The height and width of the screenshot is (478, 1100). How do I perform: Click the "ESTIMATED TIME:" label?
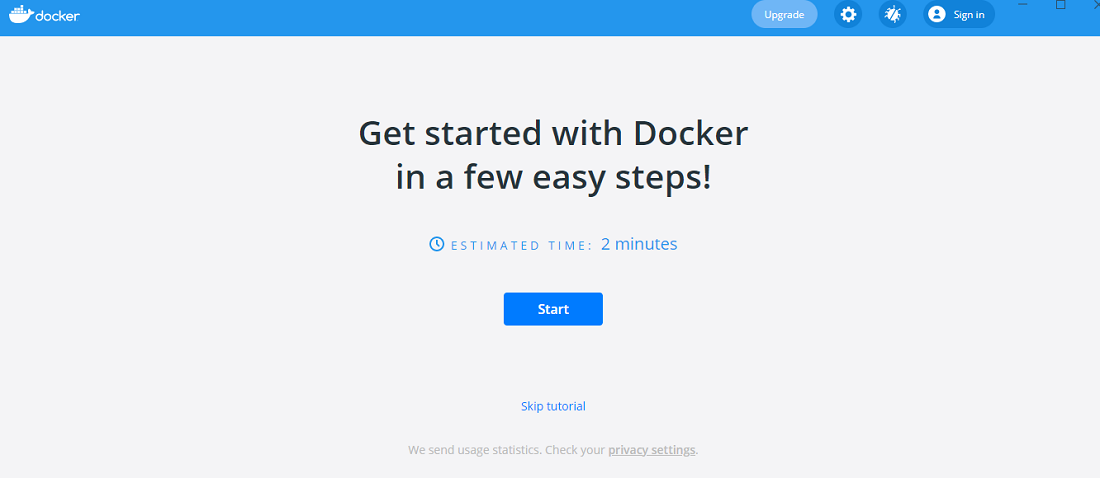click(521, 246)
